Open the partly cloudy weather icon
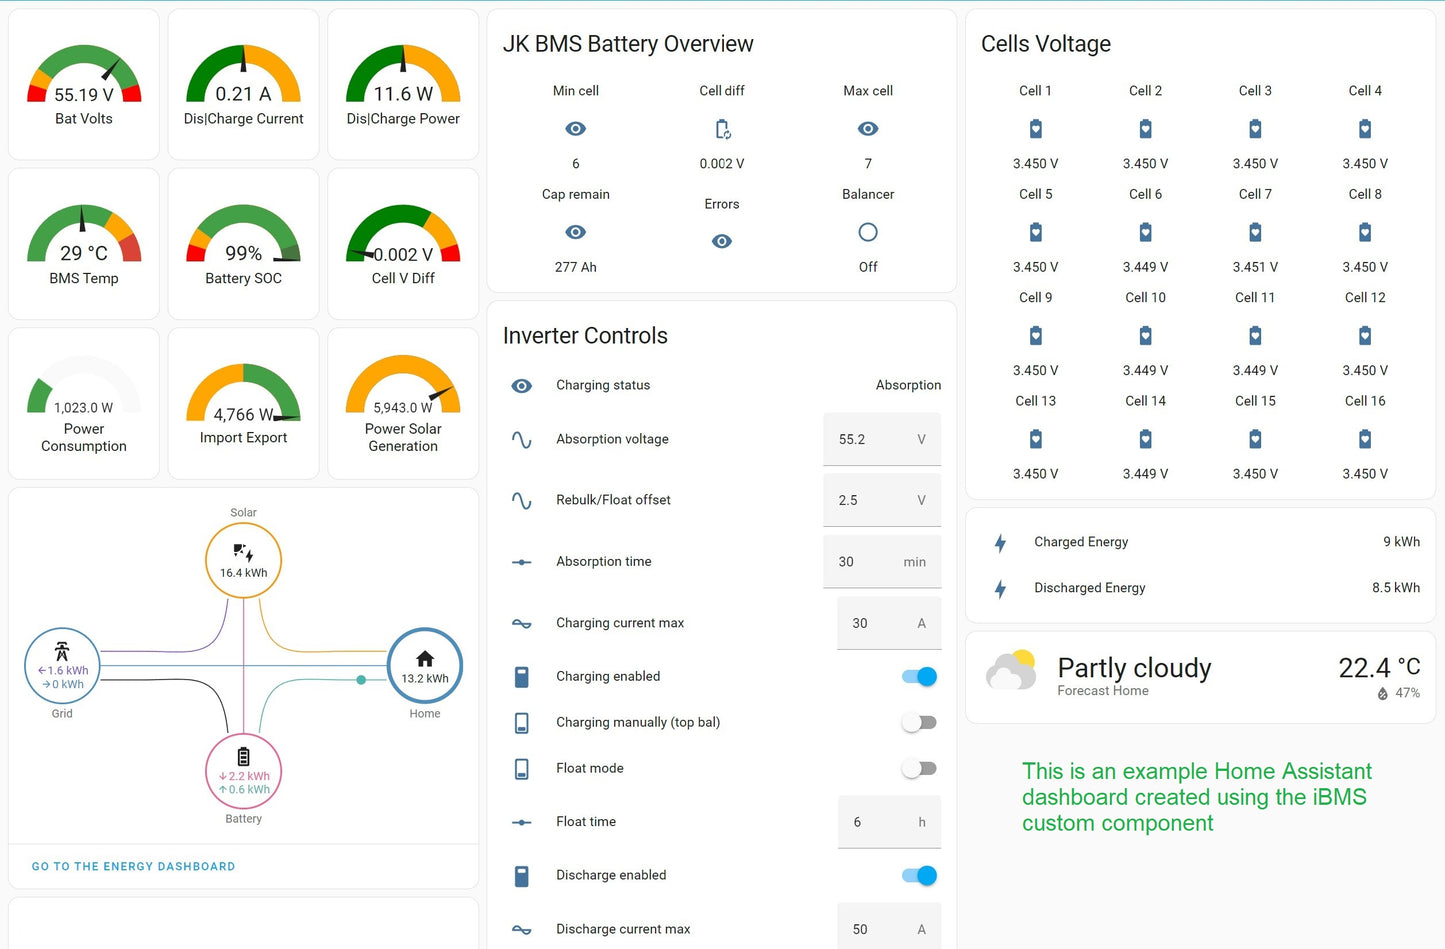The image size is (1445, 949). (1010, 671)
